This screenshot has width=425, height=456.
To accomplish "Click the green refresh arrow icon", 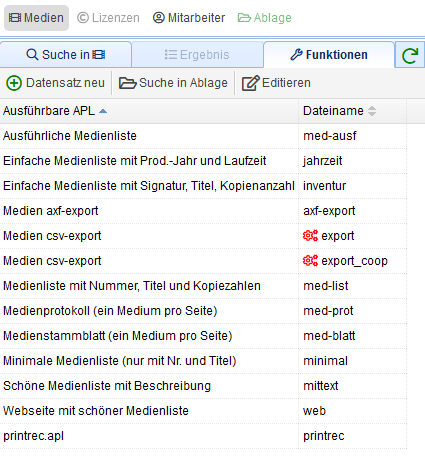I will (x=410, y=55).
